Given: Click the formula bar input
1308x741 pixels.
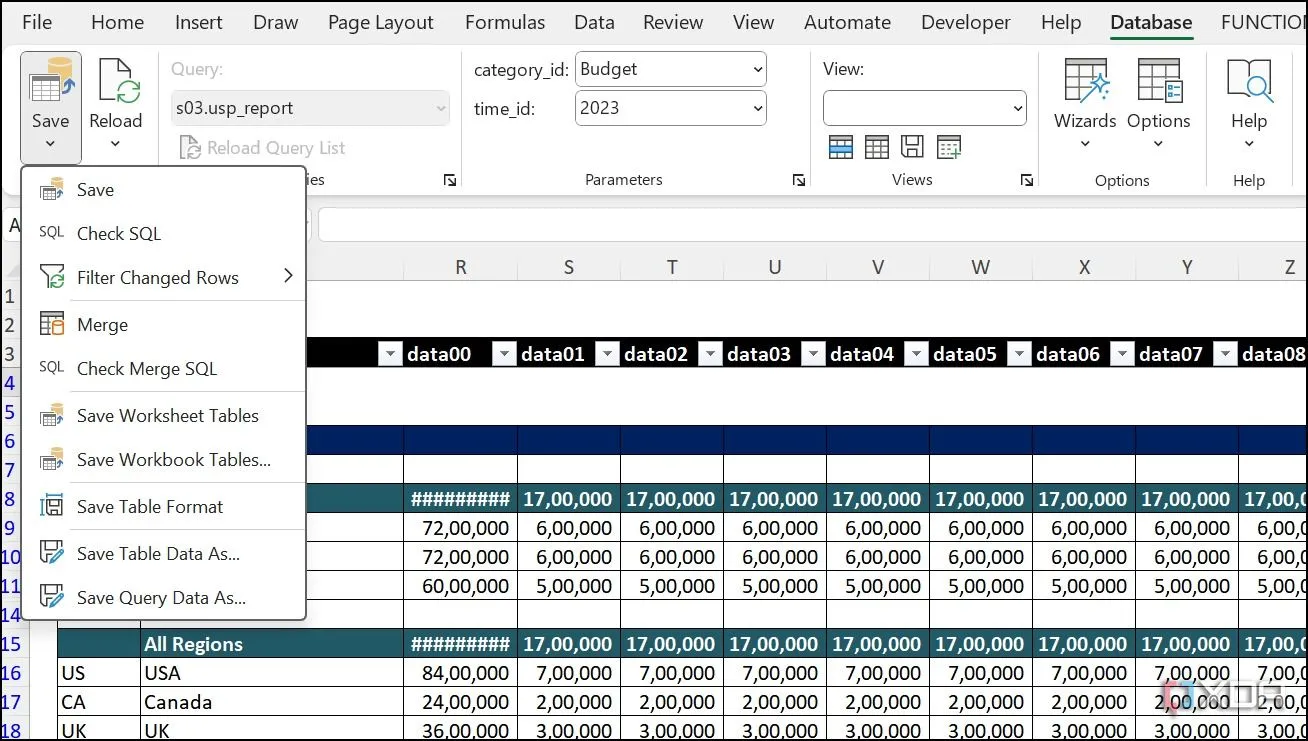Looking at the screenshot, I should 812,225.
